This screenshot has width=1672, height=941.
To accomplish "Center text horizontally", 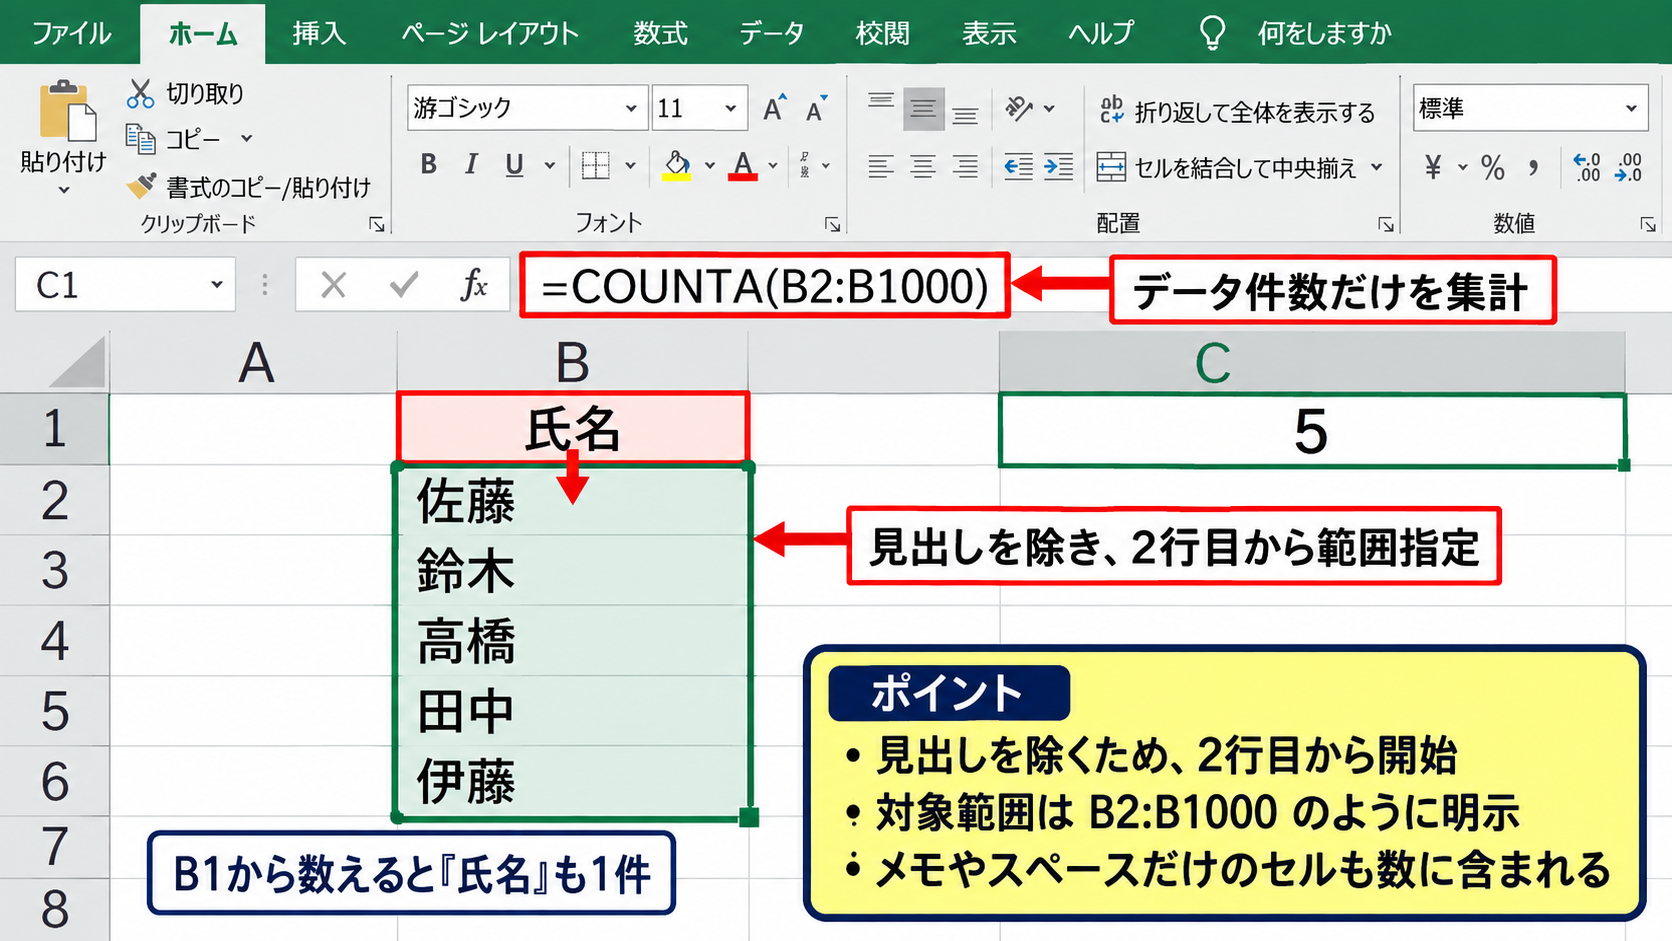I will (923, 166).
